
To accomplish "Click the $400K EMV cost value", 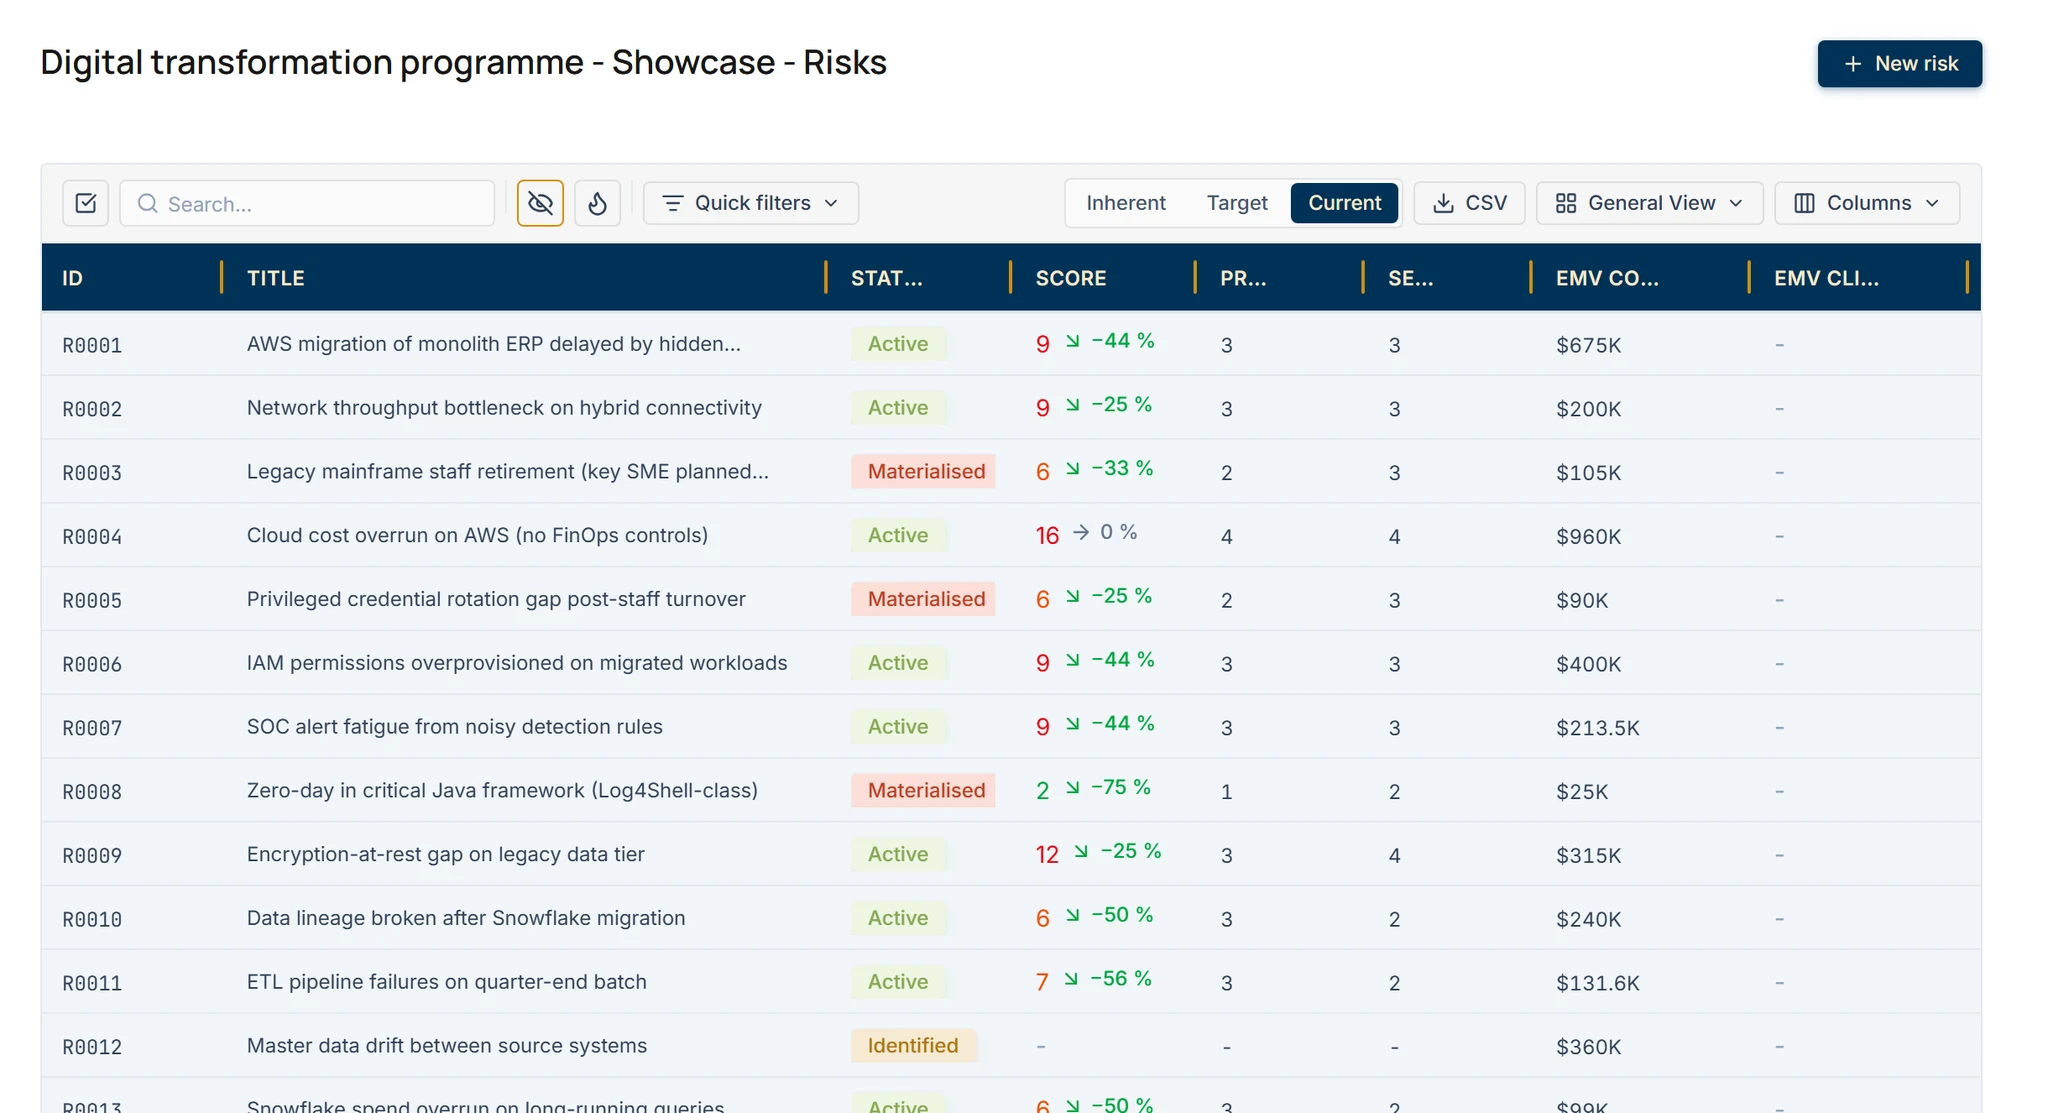I will (x=1588, y=664).
